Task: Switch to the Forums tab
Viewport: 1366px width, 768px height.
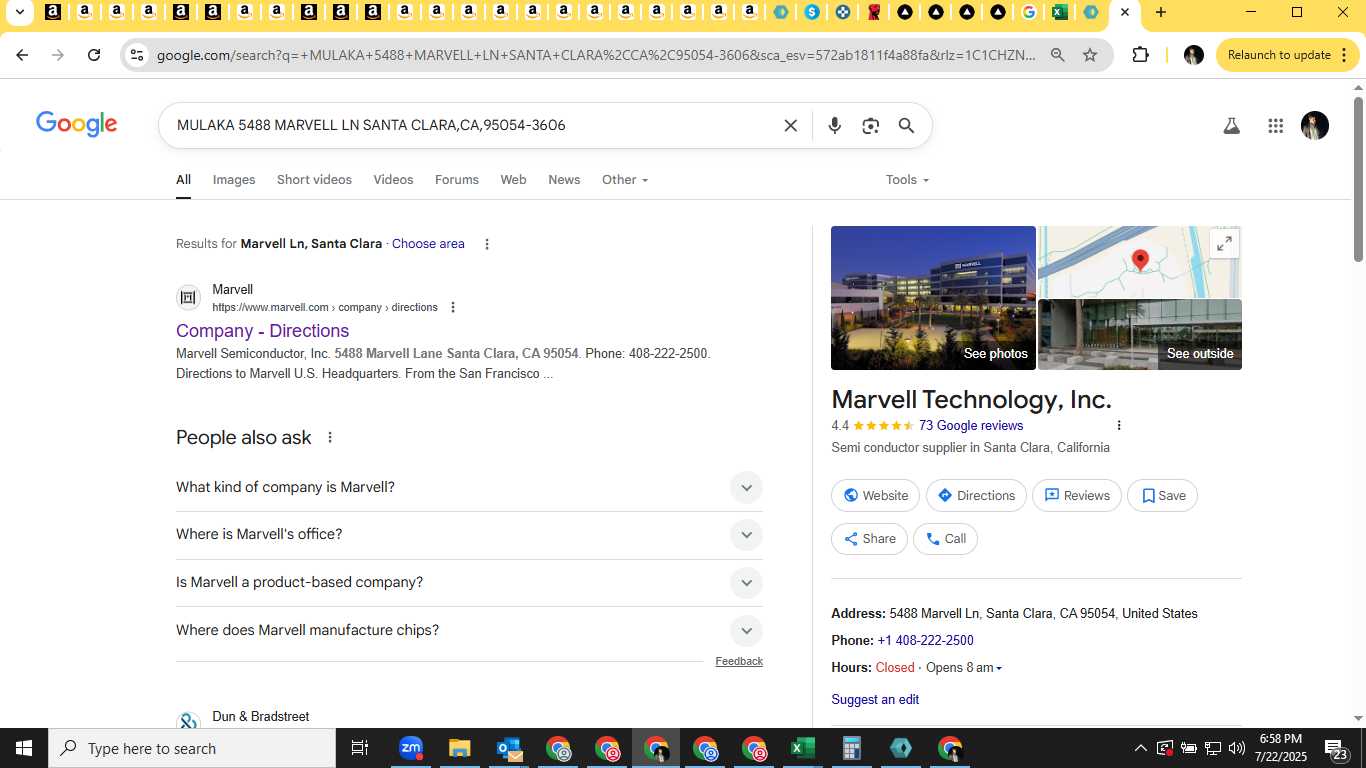Action: pos(457,180)
